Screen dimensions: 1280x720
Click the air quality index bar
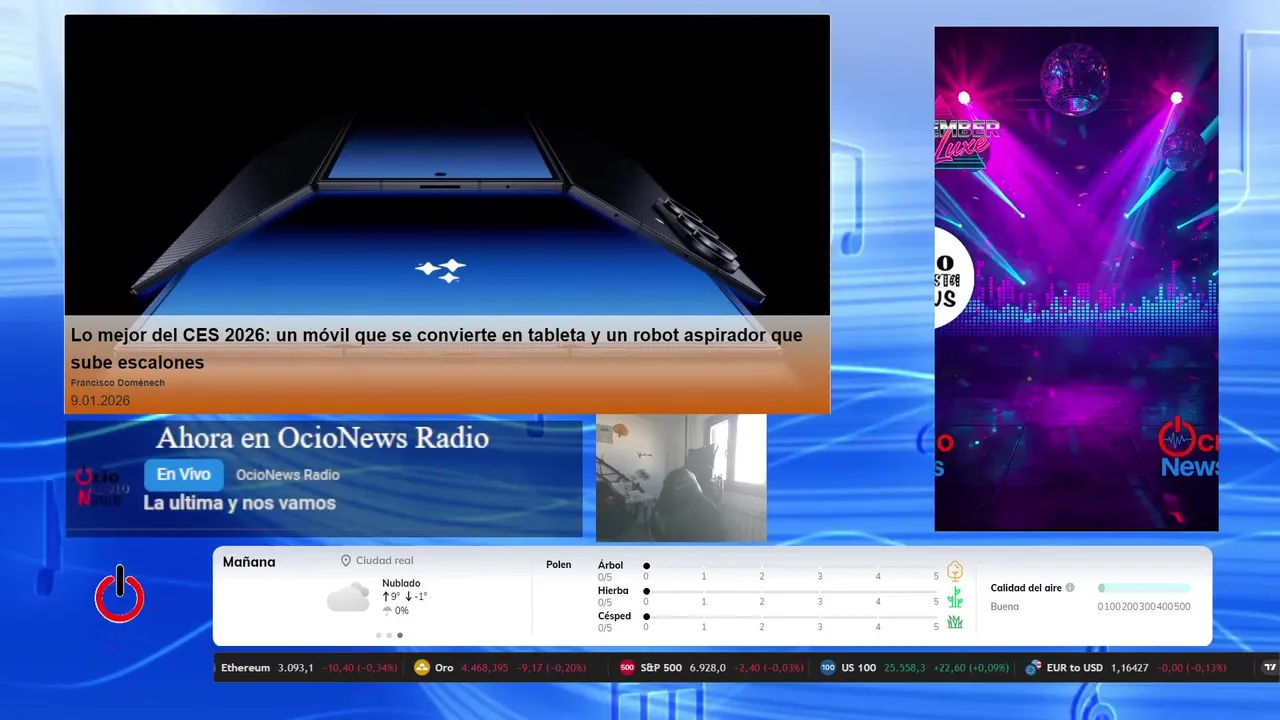tap(1144, 588)
